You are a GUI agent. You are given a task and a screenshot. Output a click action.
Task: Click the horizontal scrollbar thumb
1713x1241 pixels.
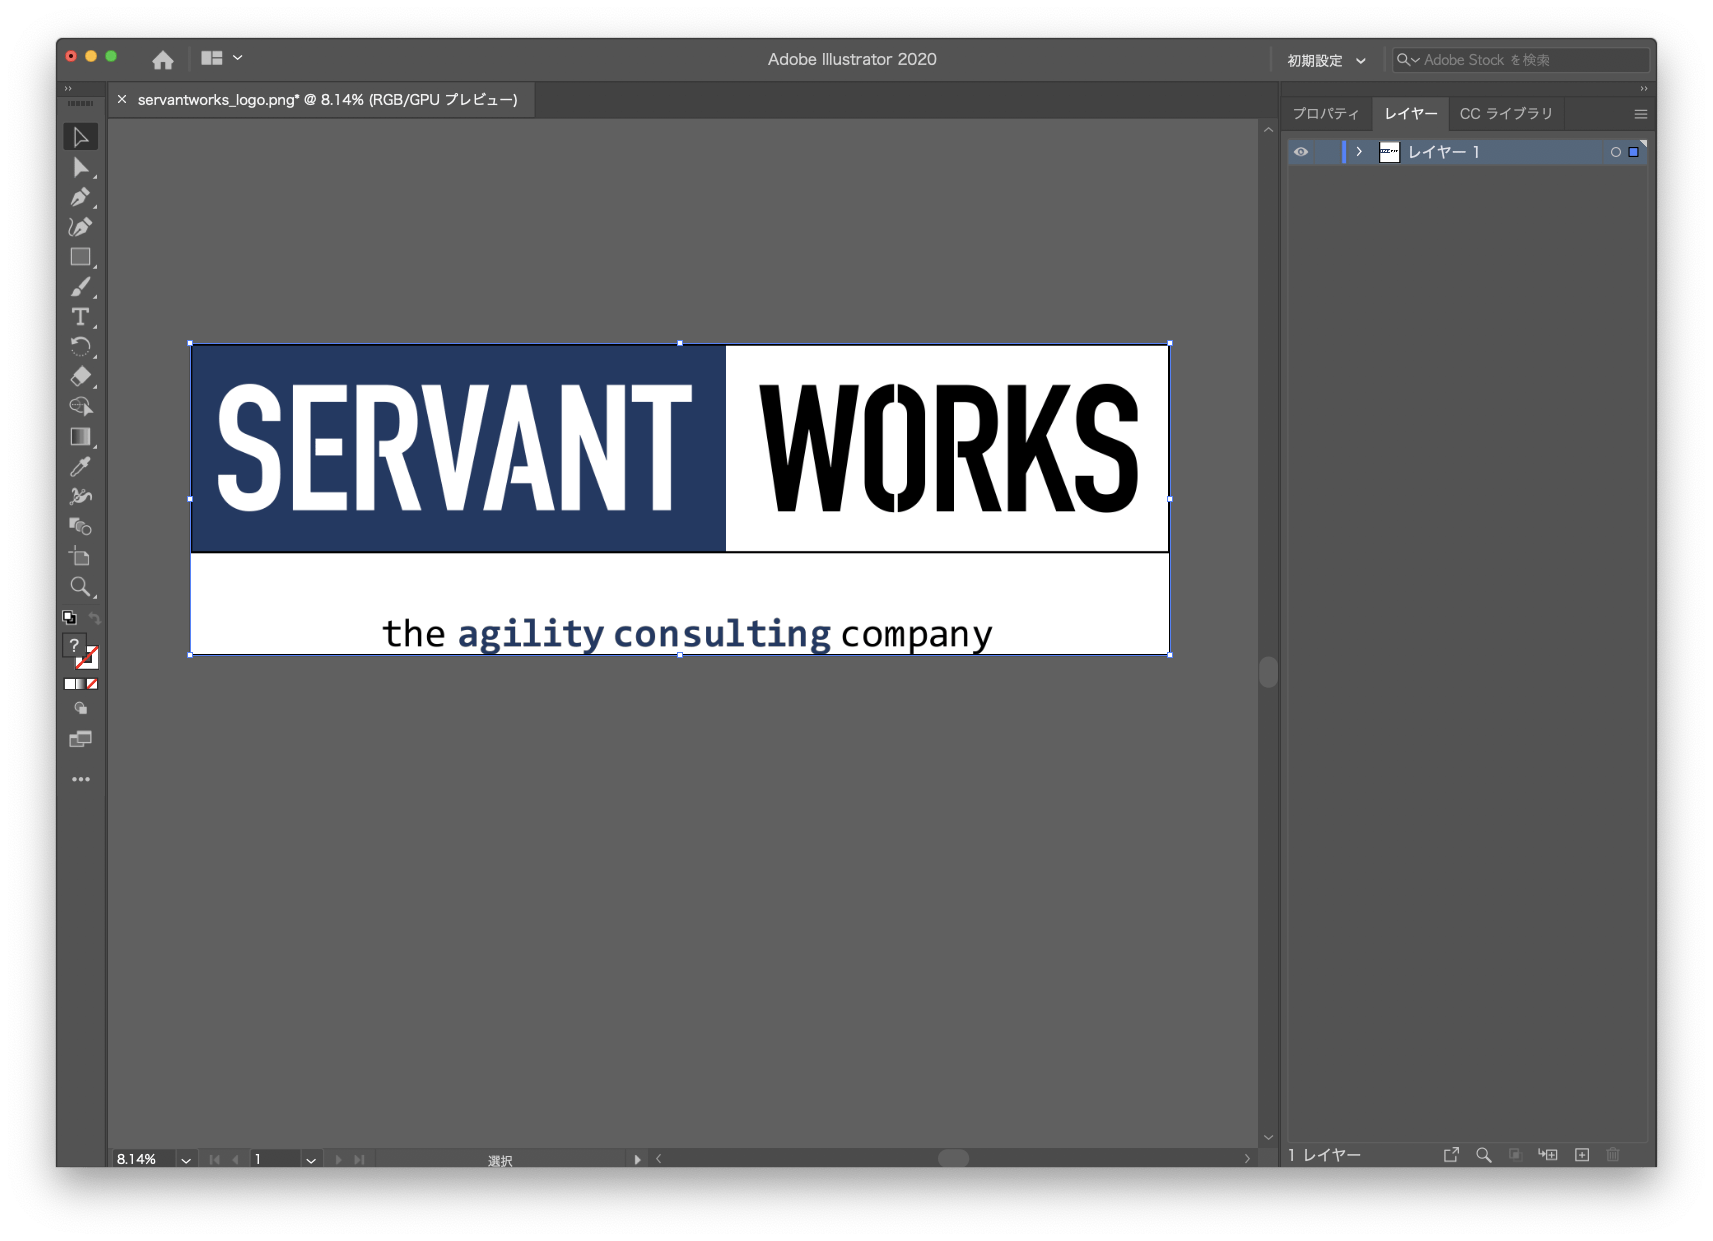click(954, 1158)
